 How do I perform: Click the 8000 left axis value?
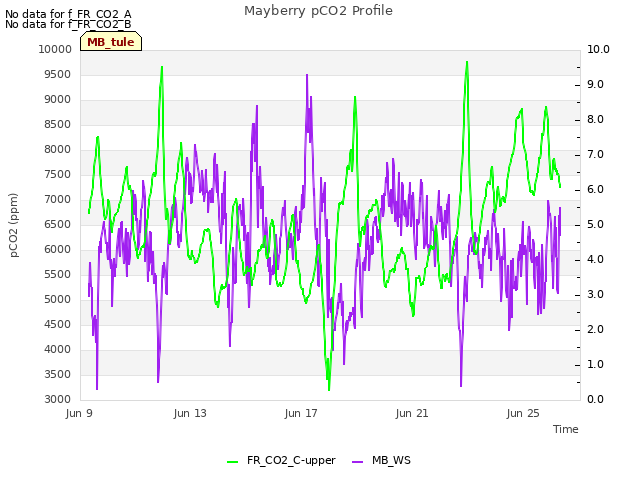point(58,149)
